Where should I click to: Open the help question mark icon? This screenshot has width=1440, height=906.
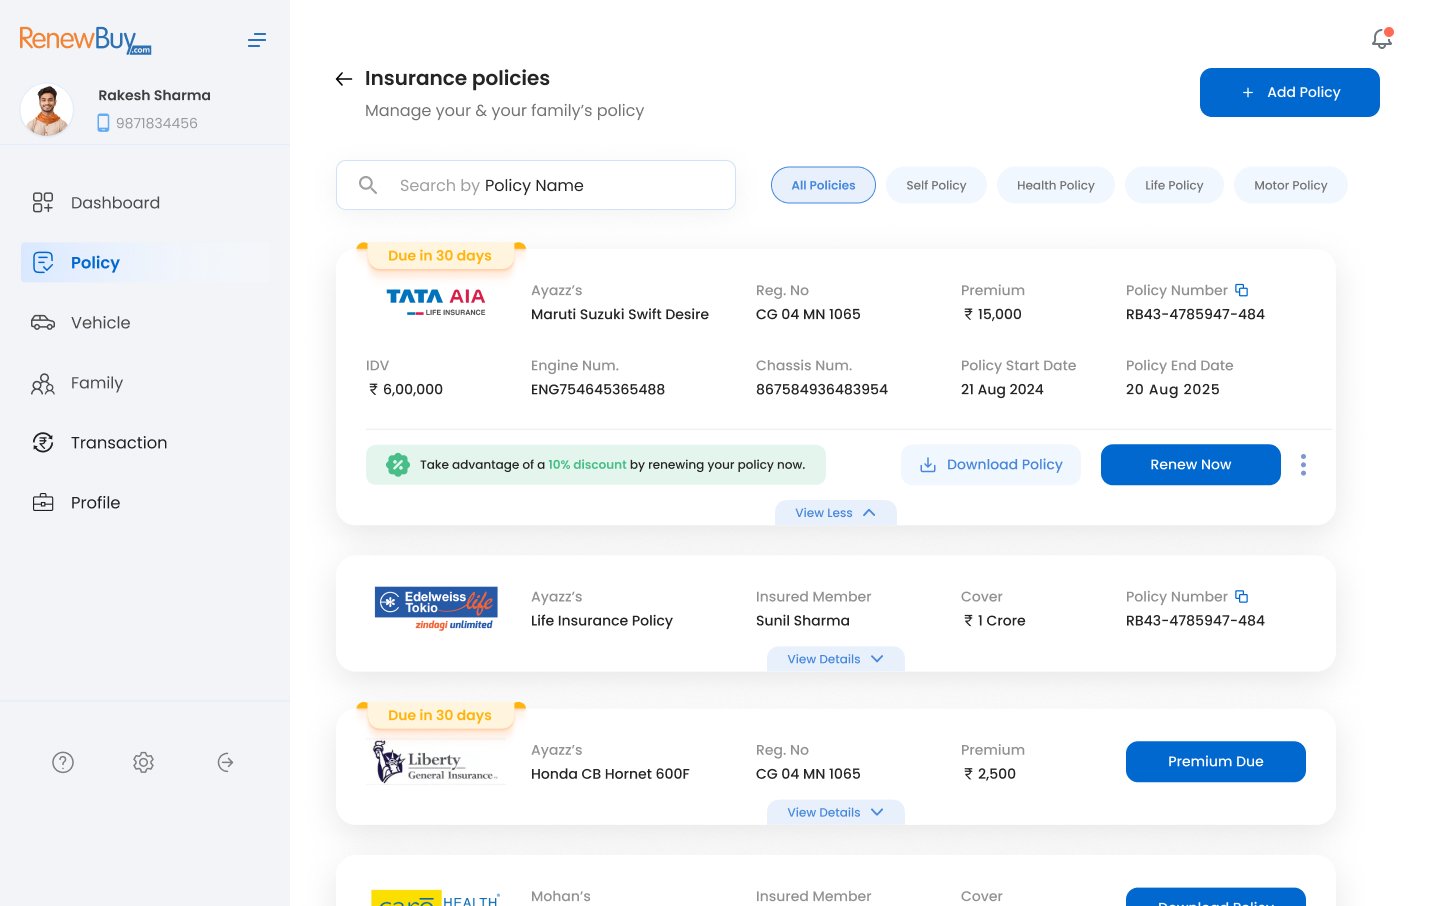pos(63,762)
